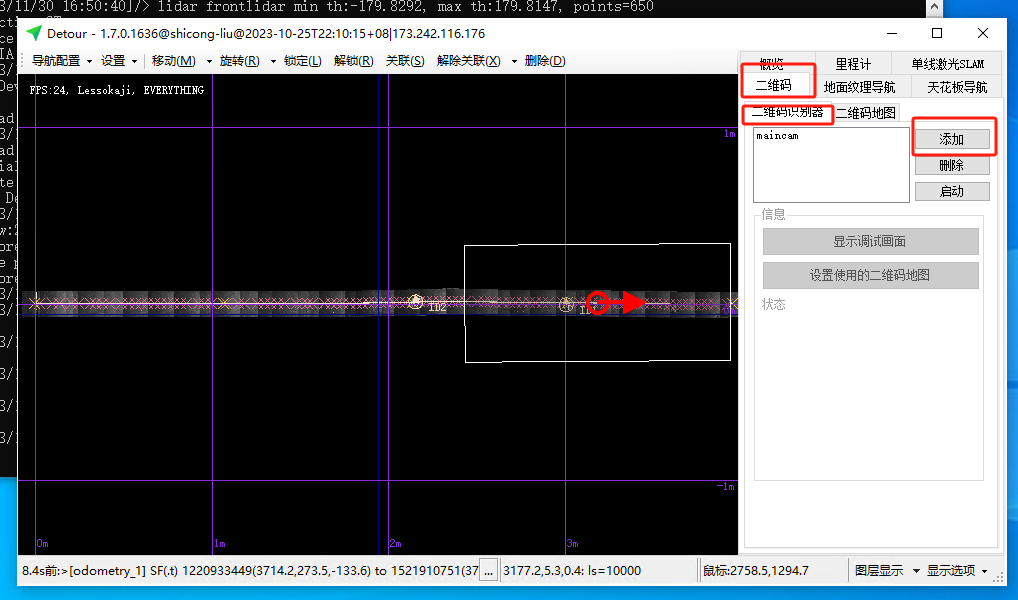Expand the 显示选项 dropdown
Screen dimensions: 1018x600
pyautogui.click(x=956, y=571)
